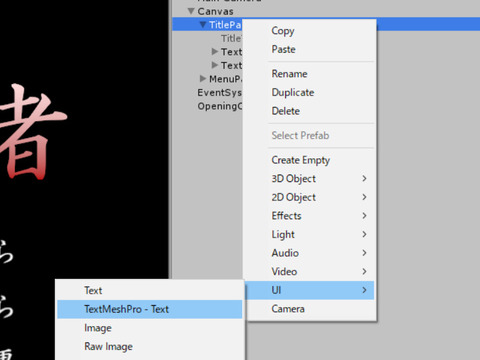Select TextMeshPro - Text in the submenu
This screenshot has height=360, width=480.
[150, 309]
